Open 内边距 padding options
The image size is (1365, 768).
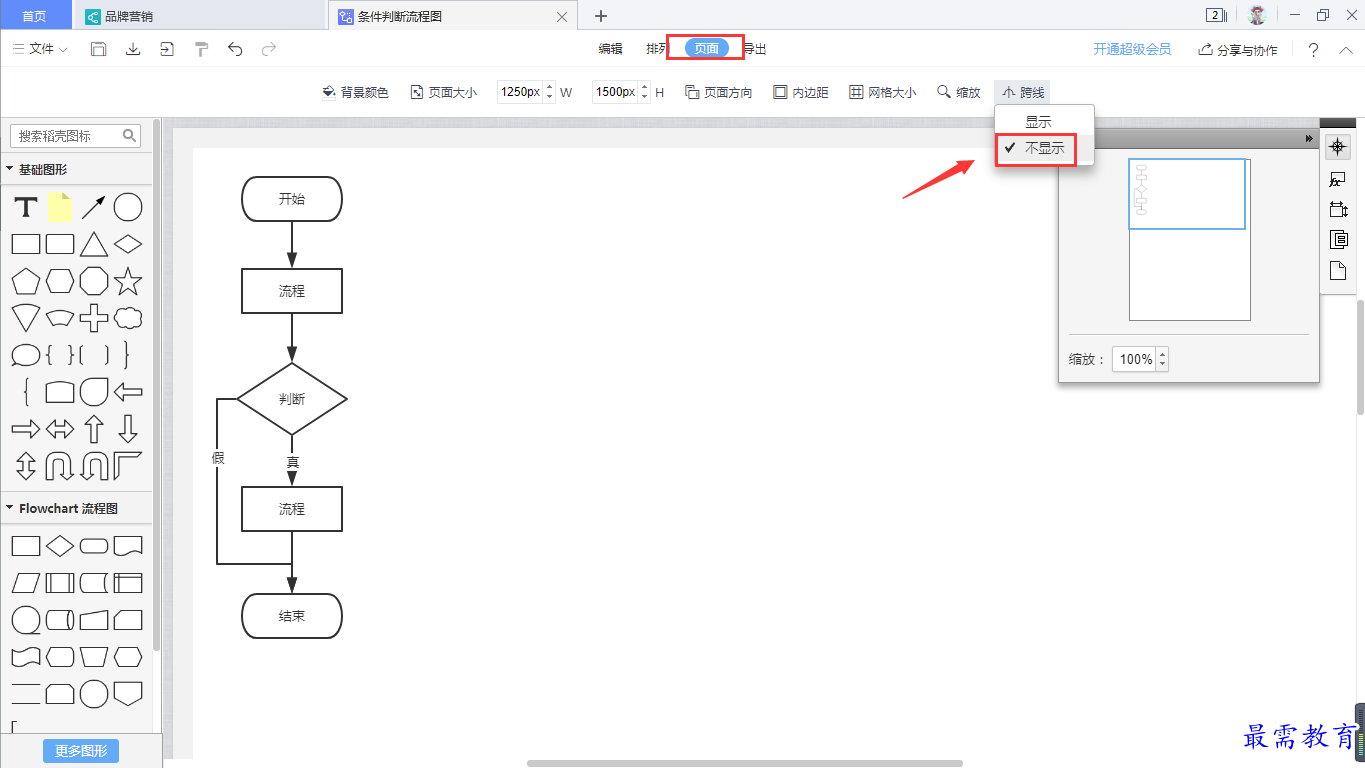pos(800,92)
